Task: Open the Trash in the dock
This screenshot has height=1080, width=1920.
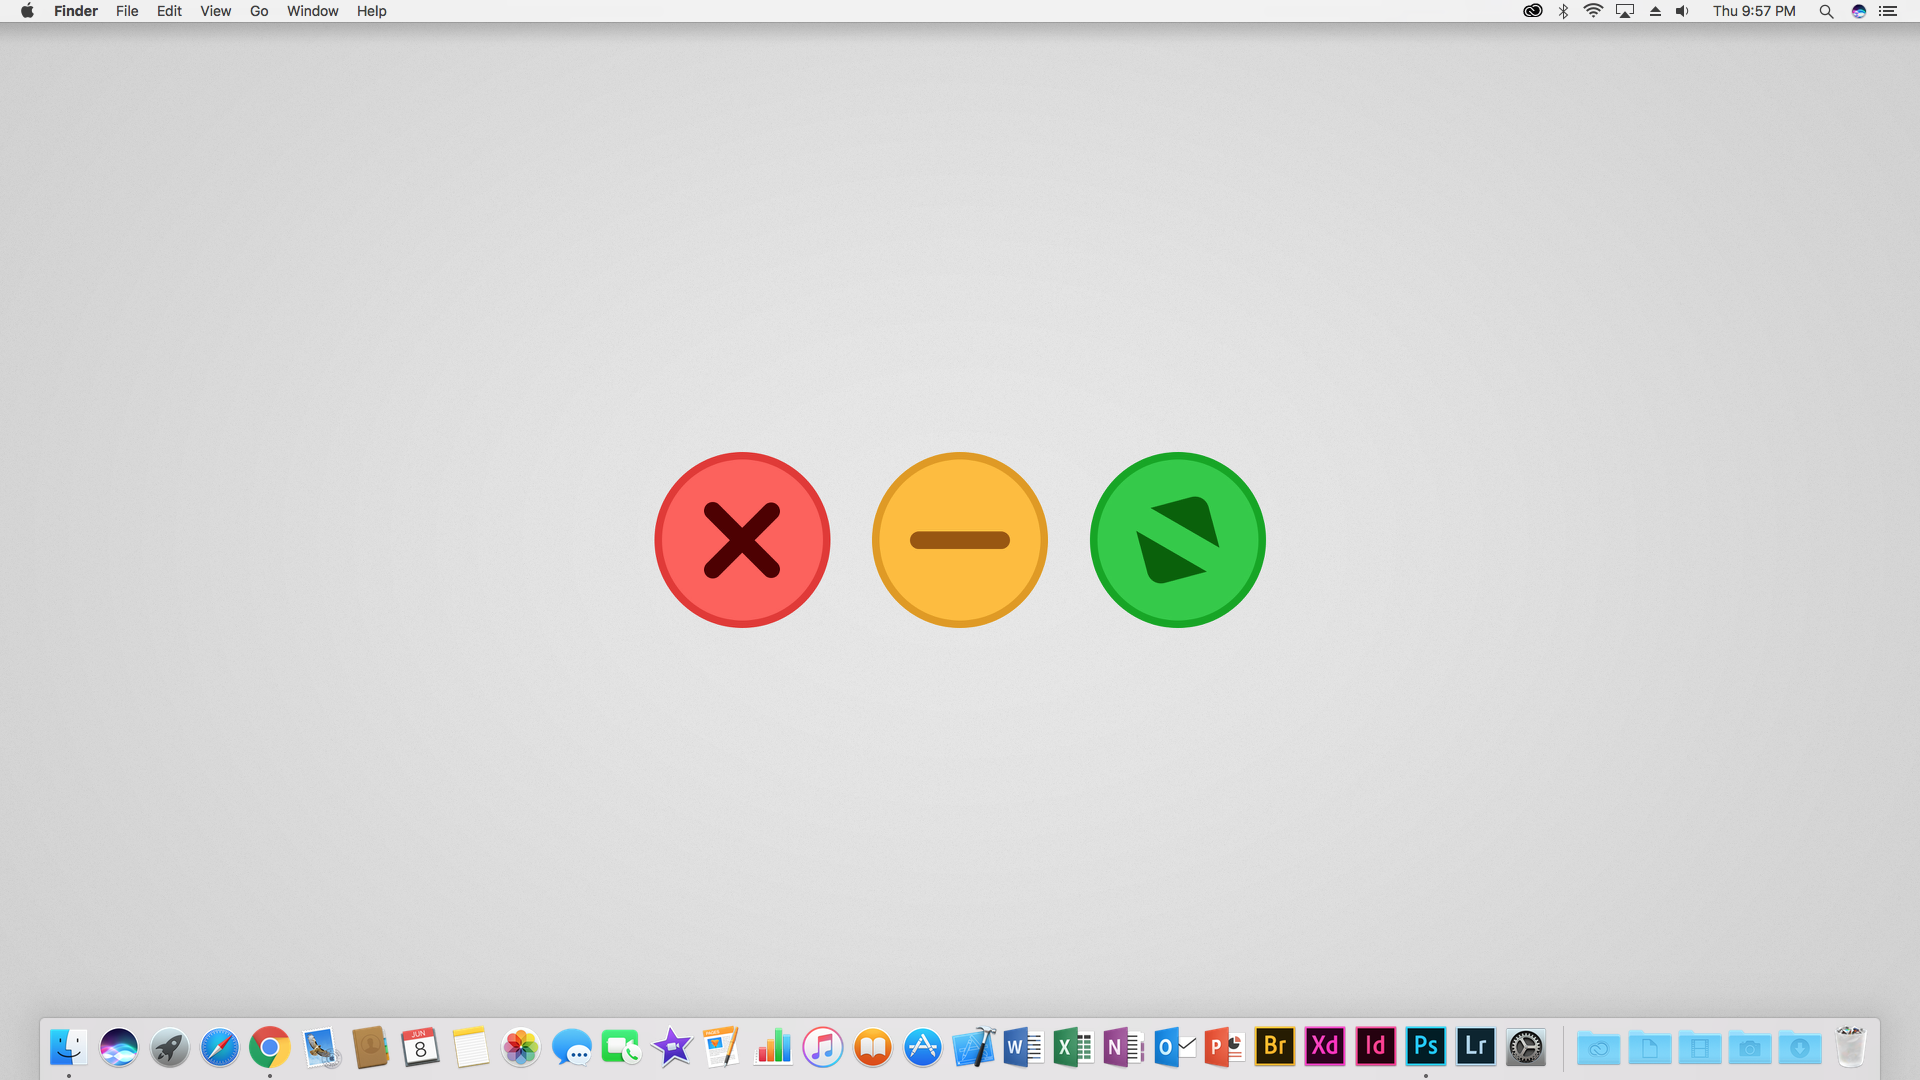Action: click(x=1850, y=1047)
